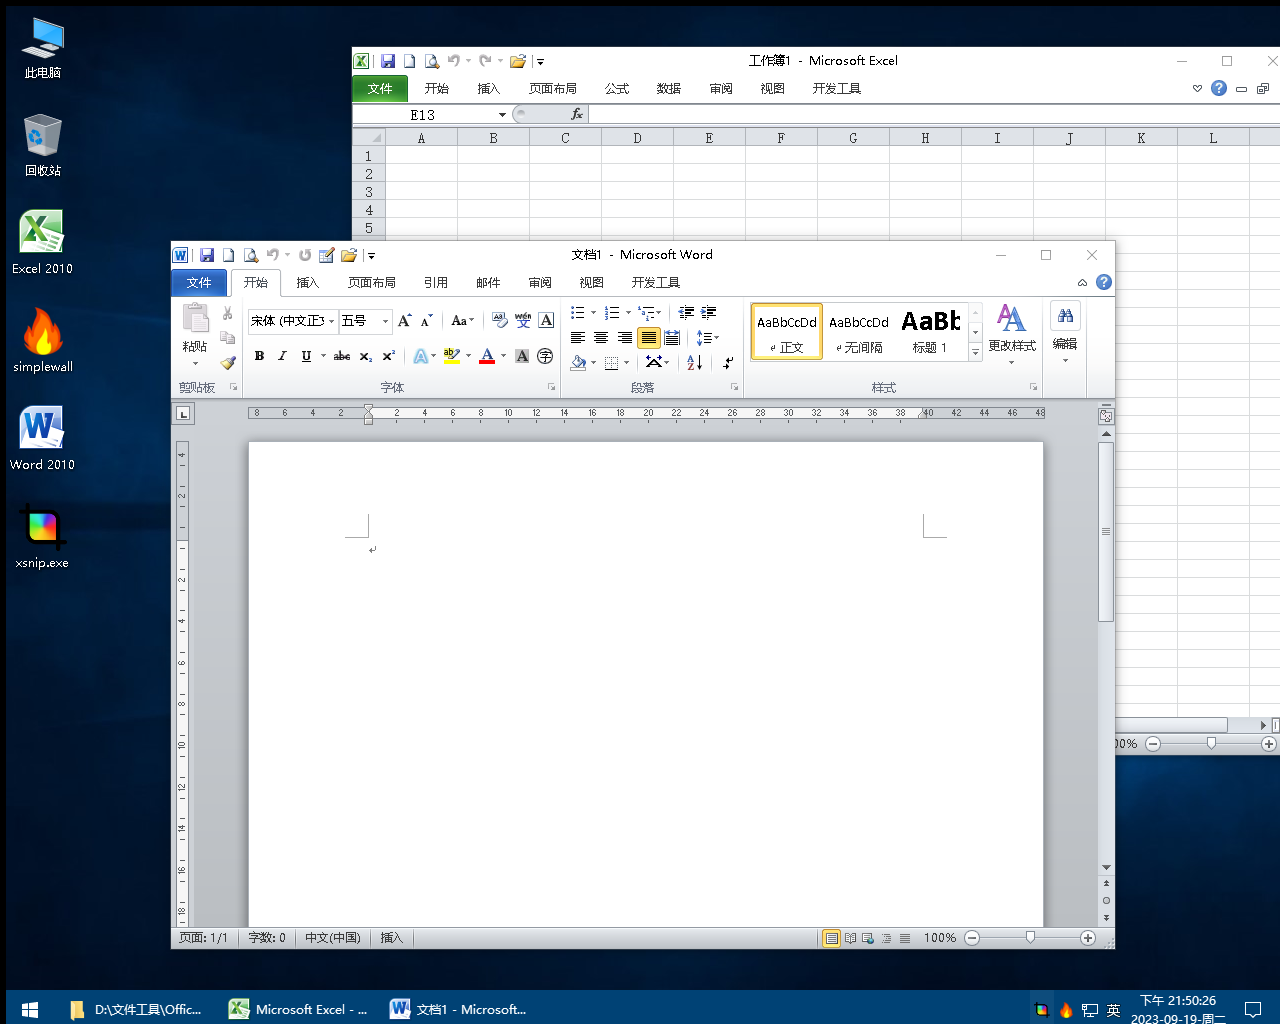Image resolution: width=1280 pixels, height=1024 pixels.
Task: Open the line spacing dropdown
Action: click(x=707, y=338)
